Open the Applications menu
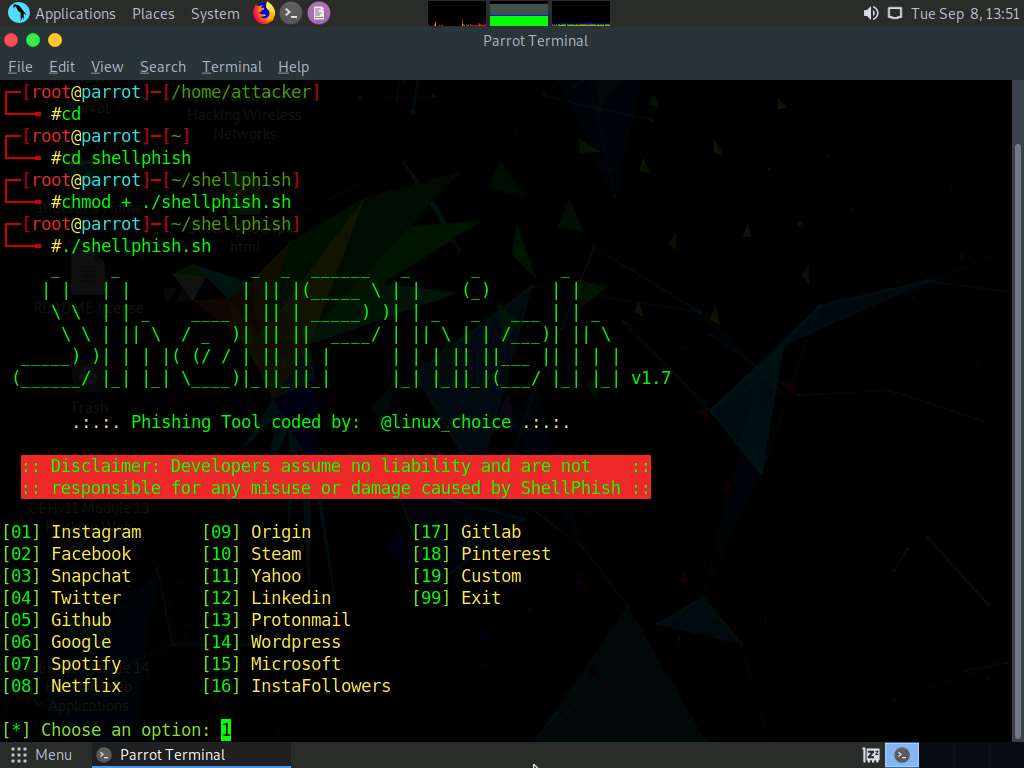This screenshot has width=1024, height=768. point(75,14)
